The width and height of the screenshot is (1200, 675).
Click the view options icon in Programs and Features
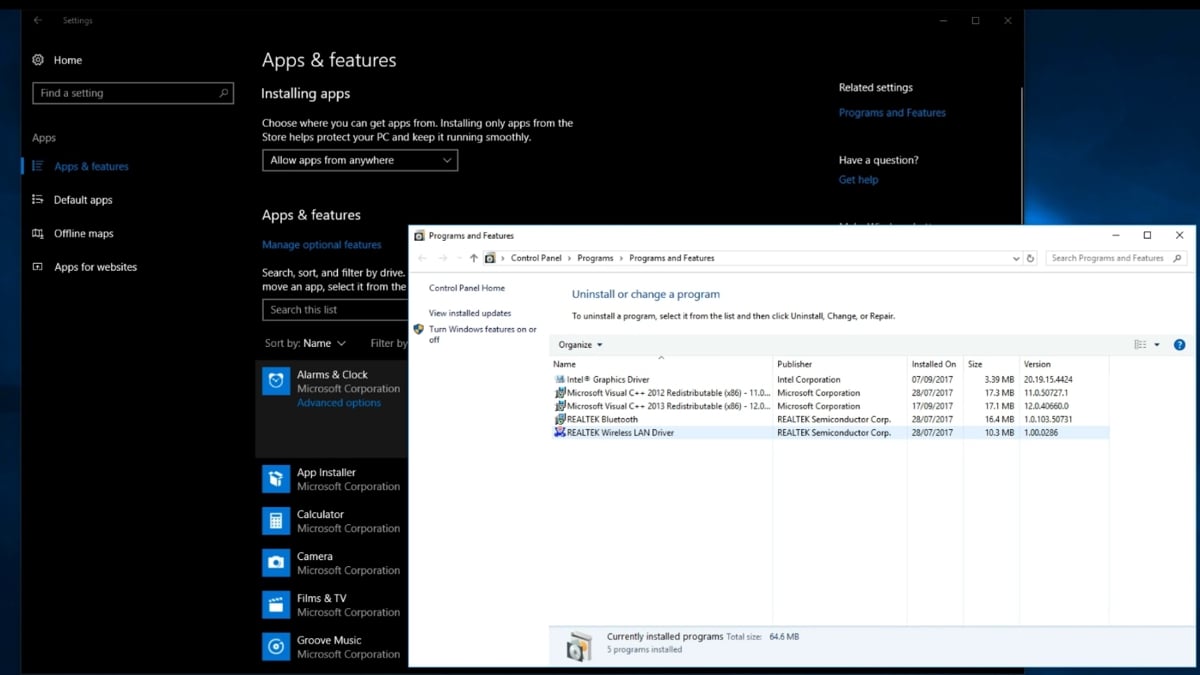(1140, 345)
